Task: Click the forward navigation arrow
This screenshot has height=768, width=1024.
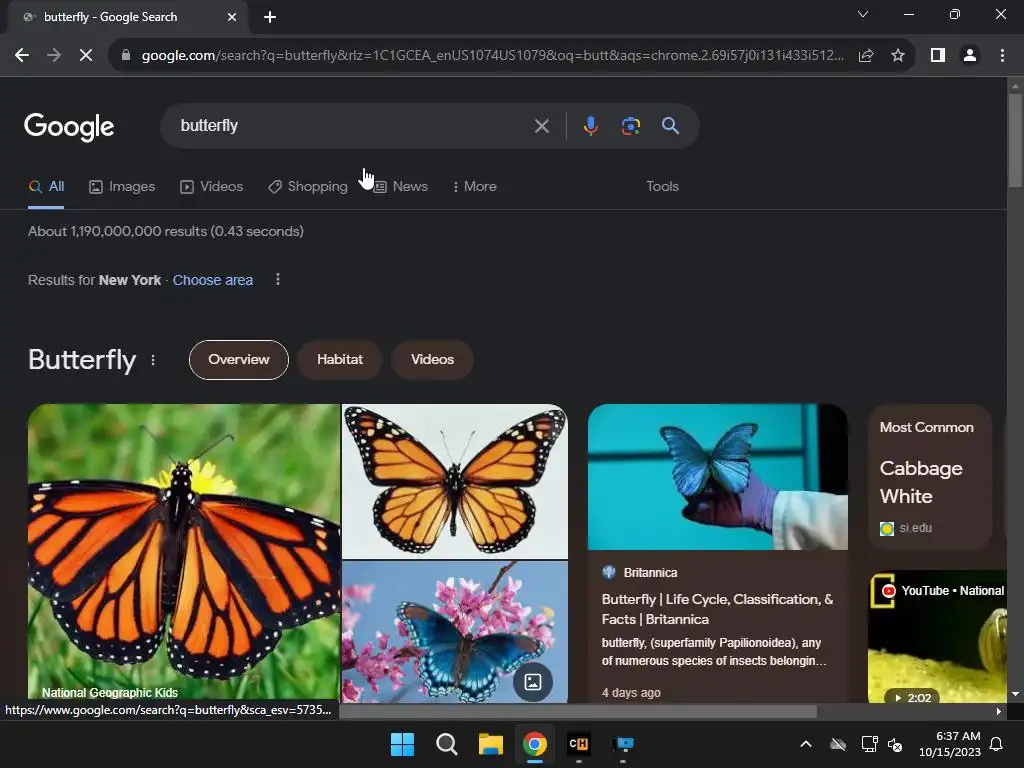Action: [x=54, y=56]
